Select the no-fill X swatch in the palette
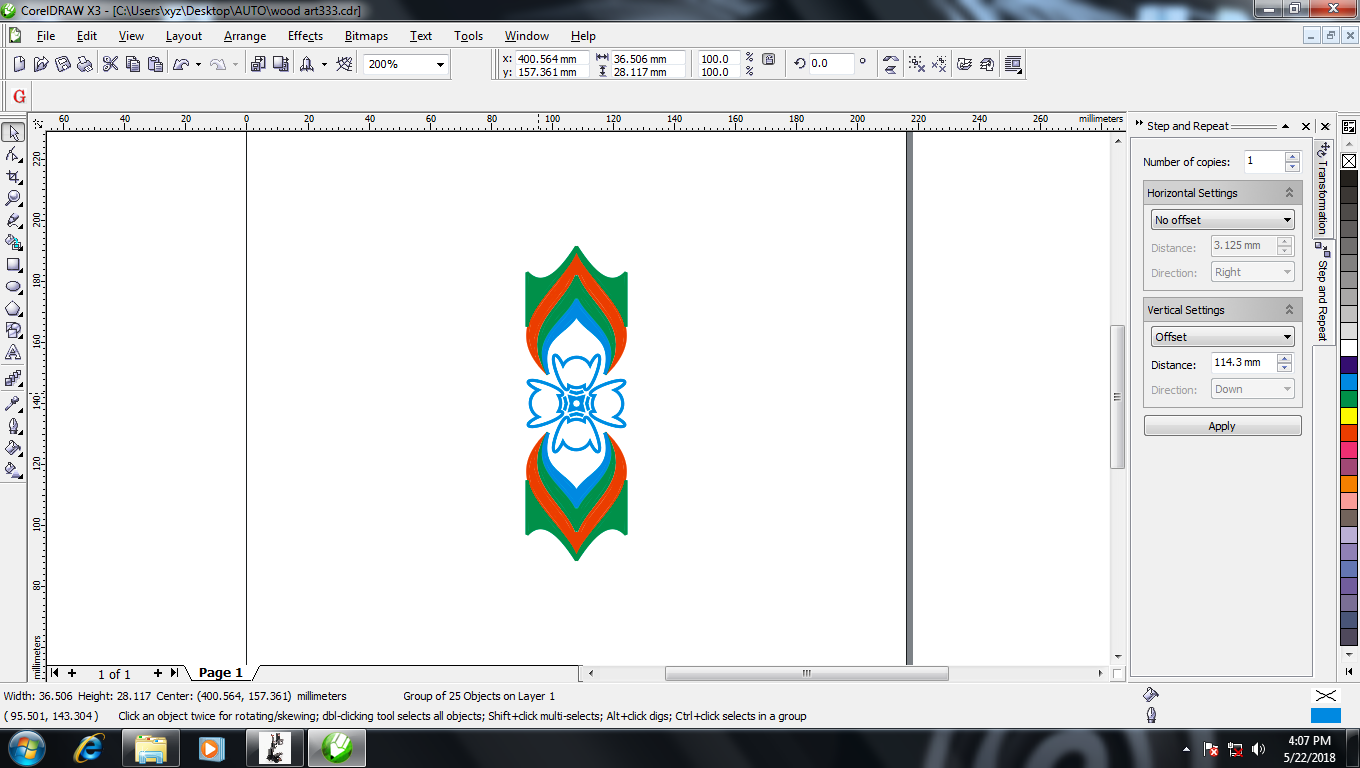 pos(1349,160)
